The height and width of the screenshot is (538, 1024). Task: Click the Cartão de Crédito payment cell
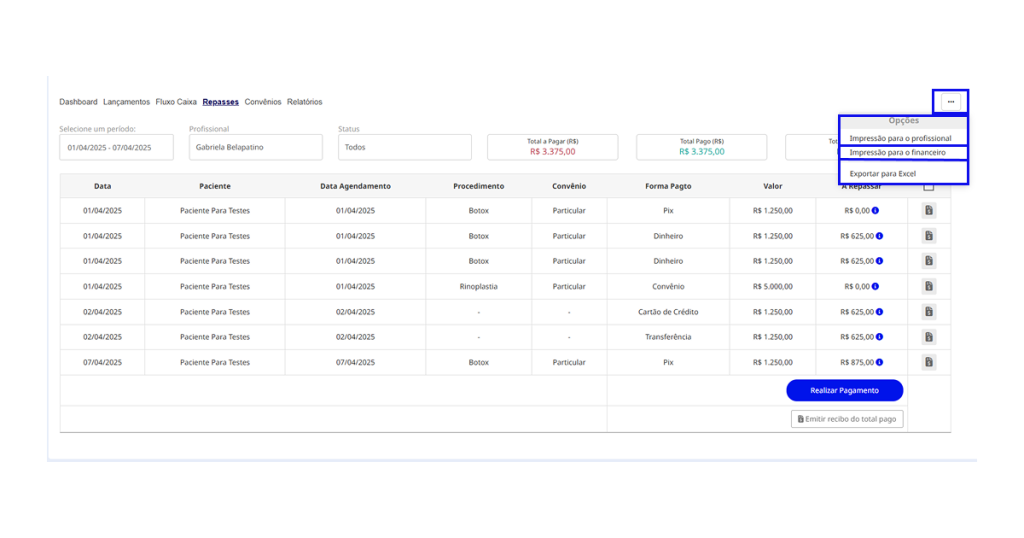pyautogui.click(x=668, y=312)
